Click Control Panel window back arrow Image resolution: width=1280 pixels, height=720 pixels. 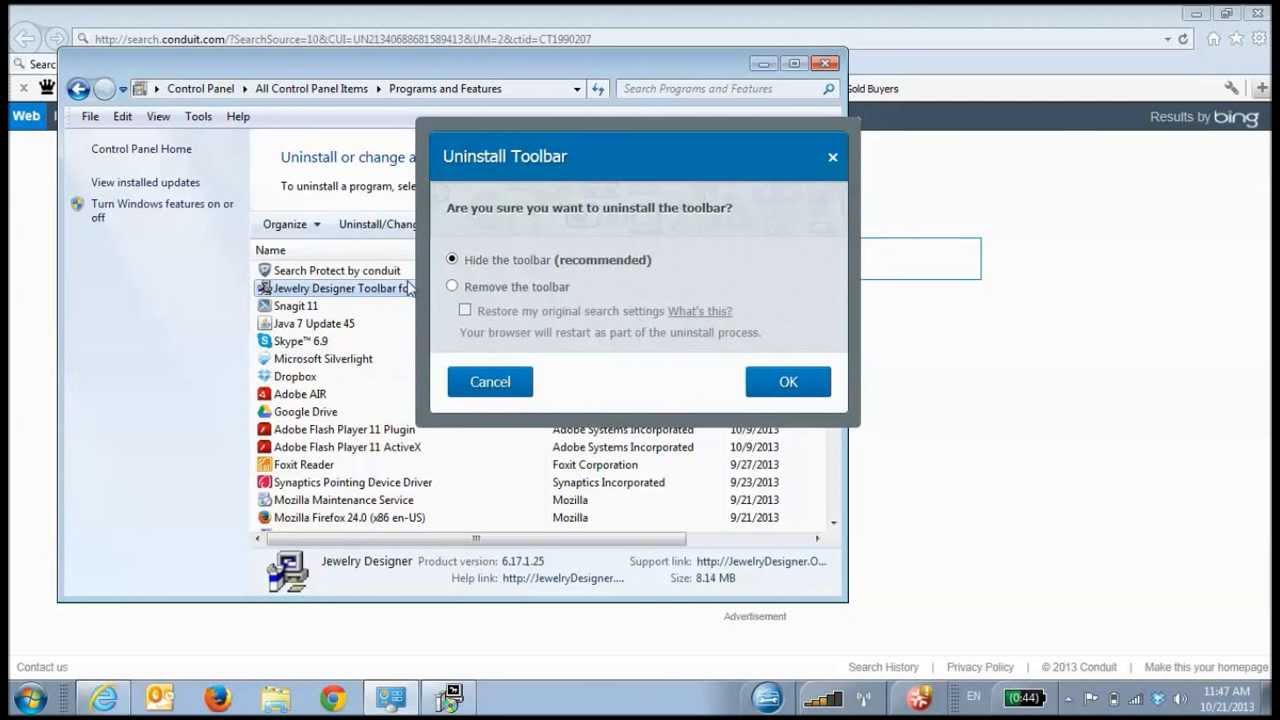click(x=78, y=89)
